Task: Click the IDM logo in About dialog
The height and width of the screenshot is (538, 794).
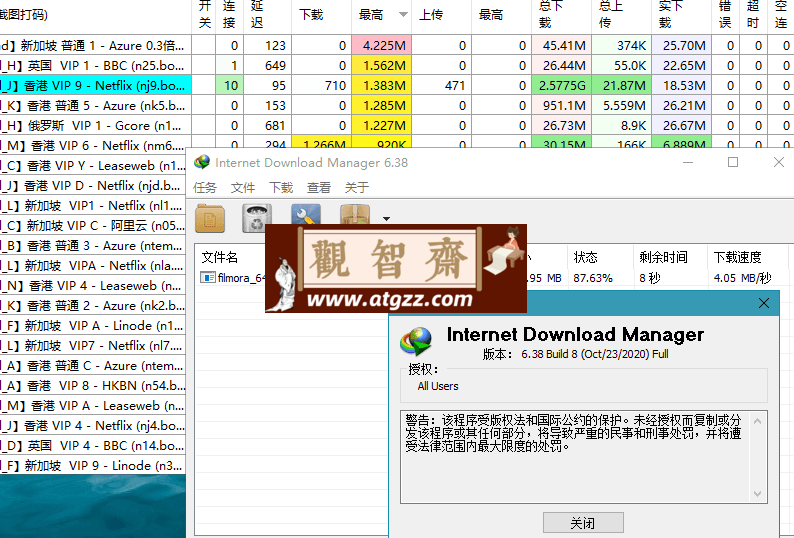Action: pos(416,340)
